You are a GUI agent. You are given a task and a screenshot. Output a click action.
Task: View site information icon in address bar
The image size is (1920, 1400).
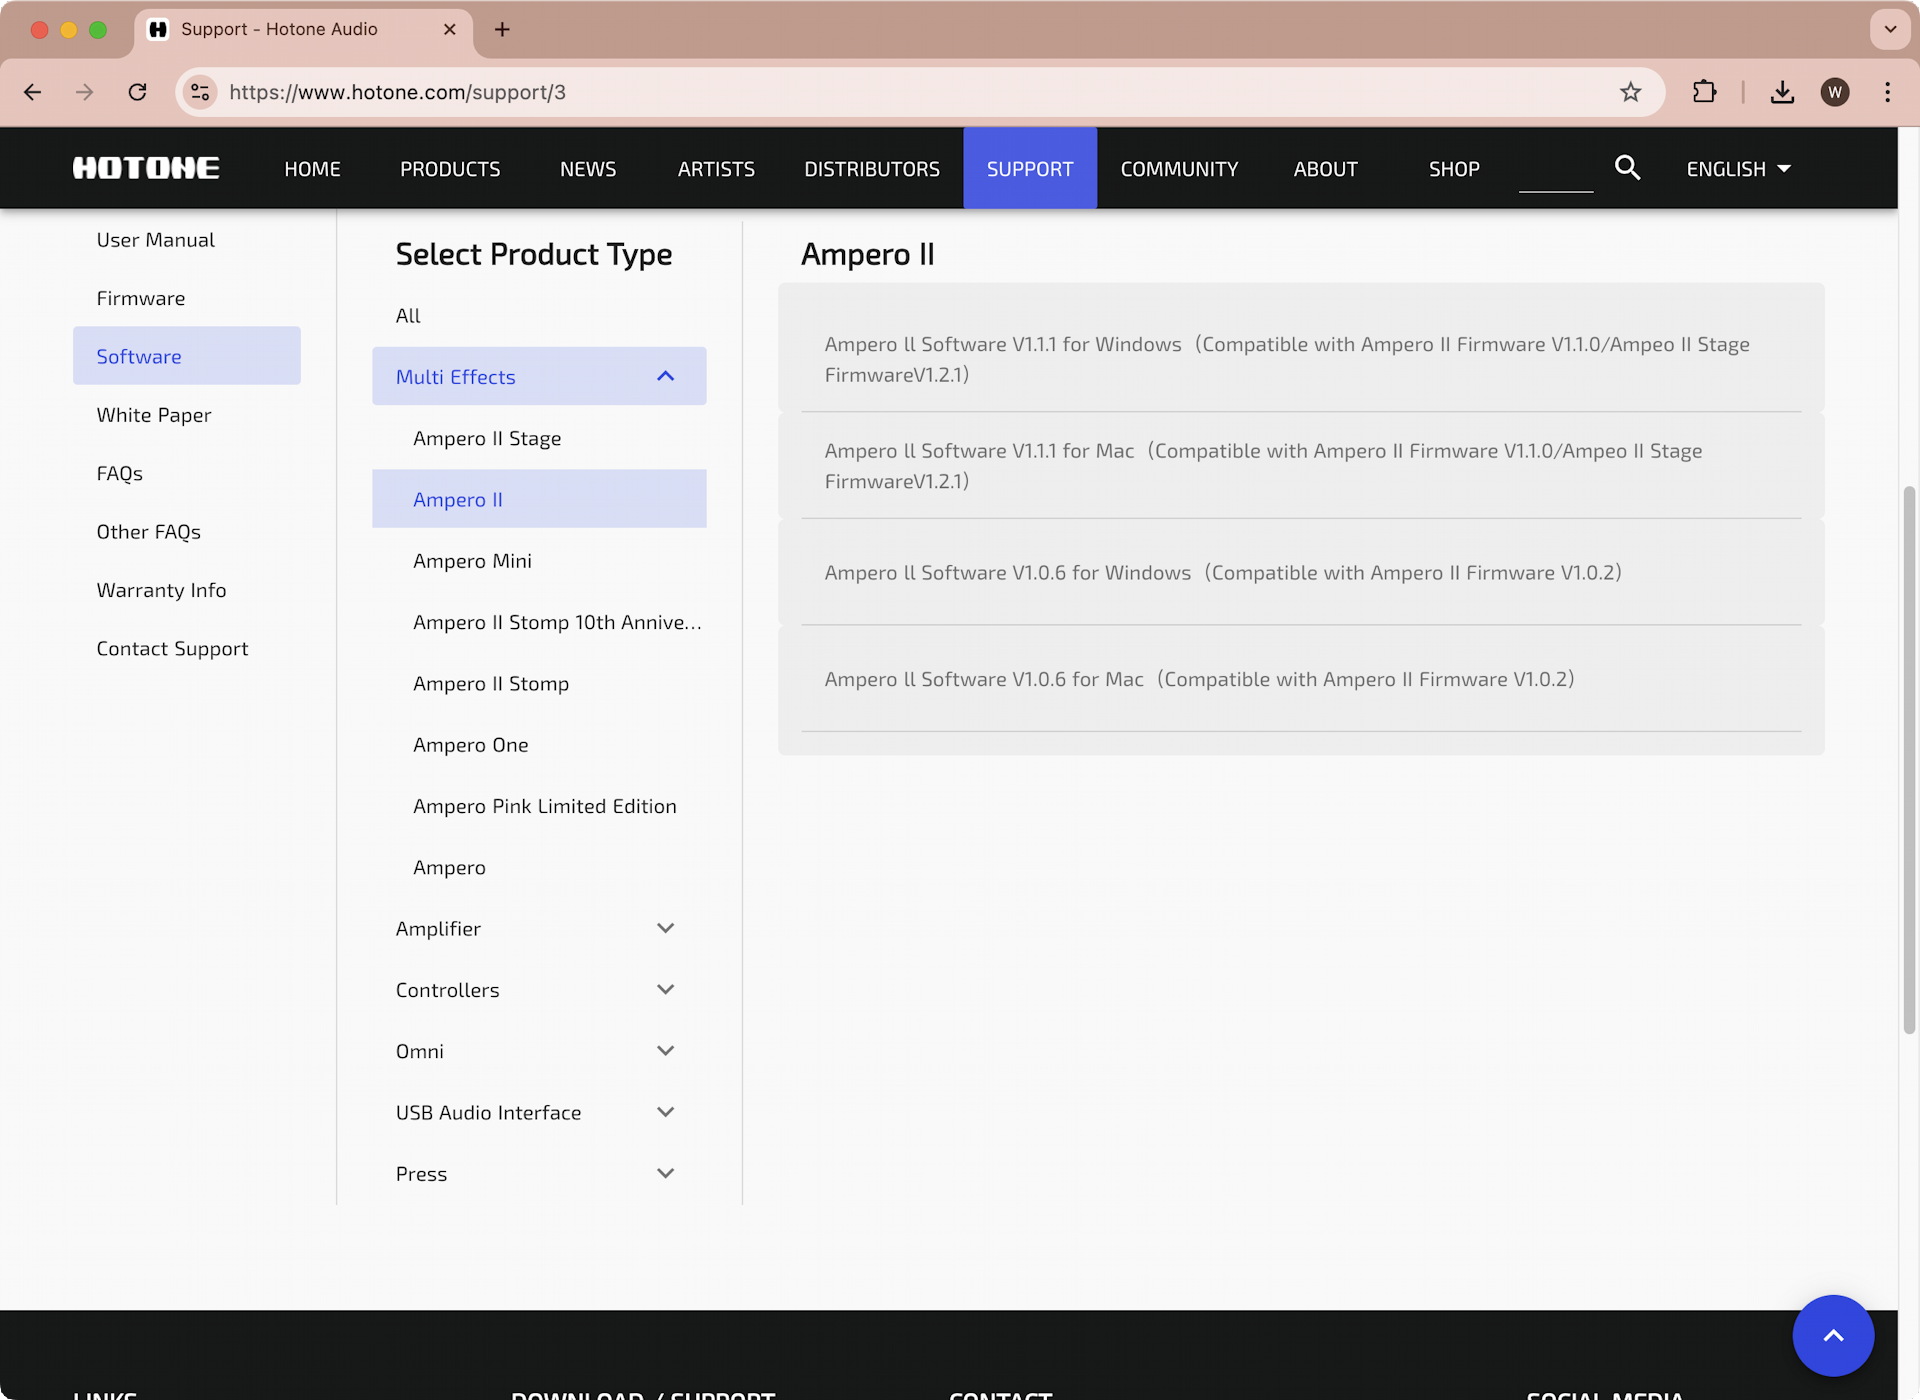click(x=200, y=92)
